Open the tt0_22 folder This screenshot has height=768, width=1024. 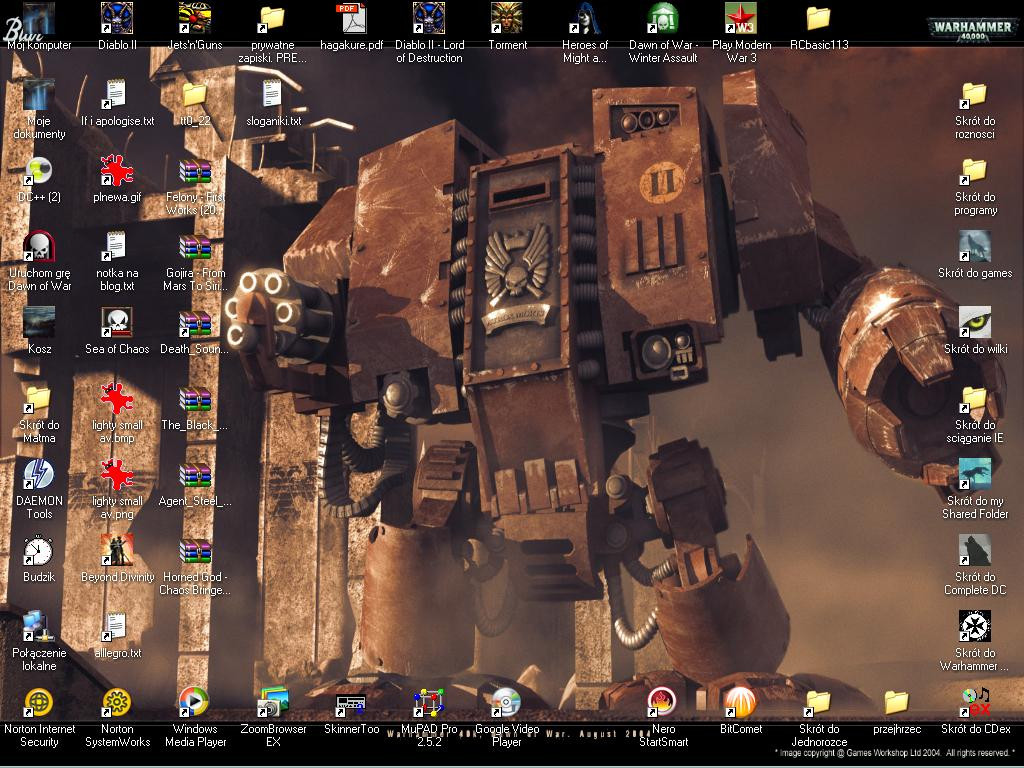[x=195, y=95]
